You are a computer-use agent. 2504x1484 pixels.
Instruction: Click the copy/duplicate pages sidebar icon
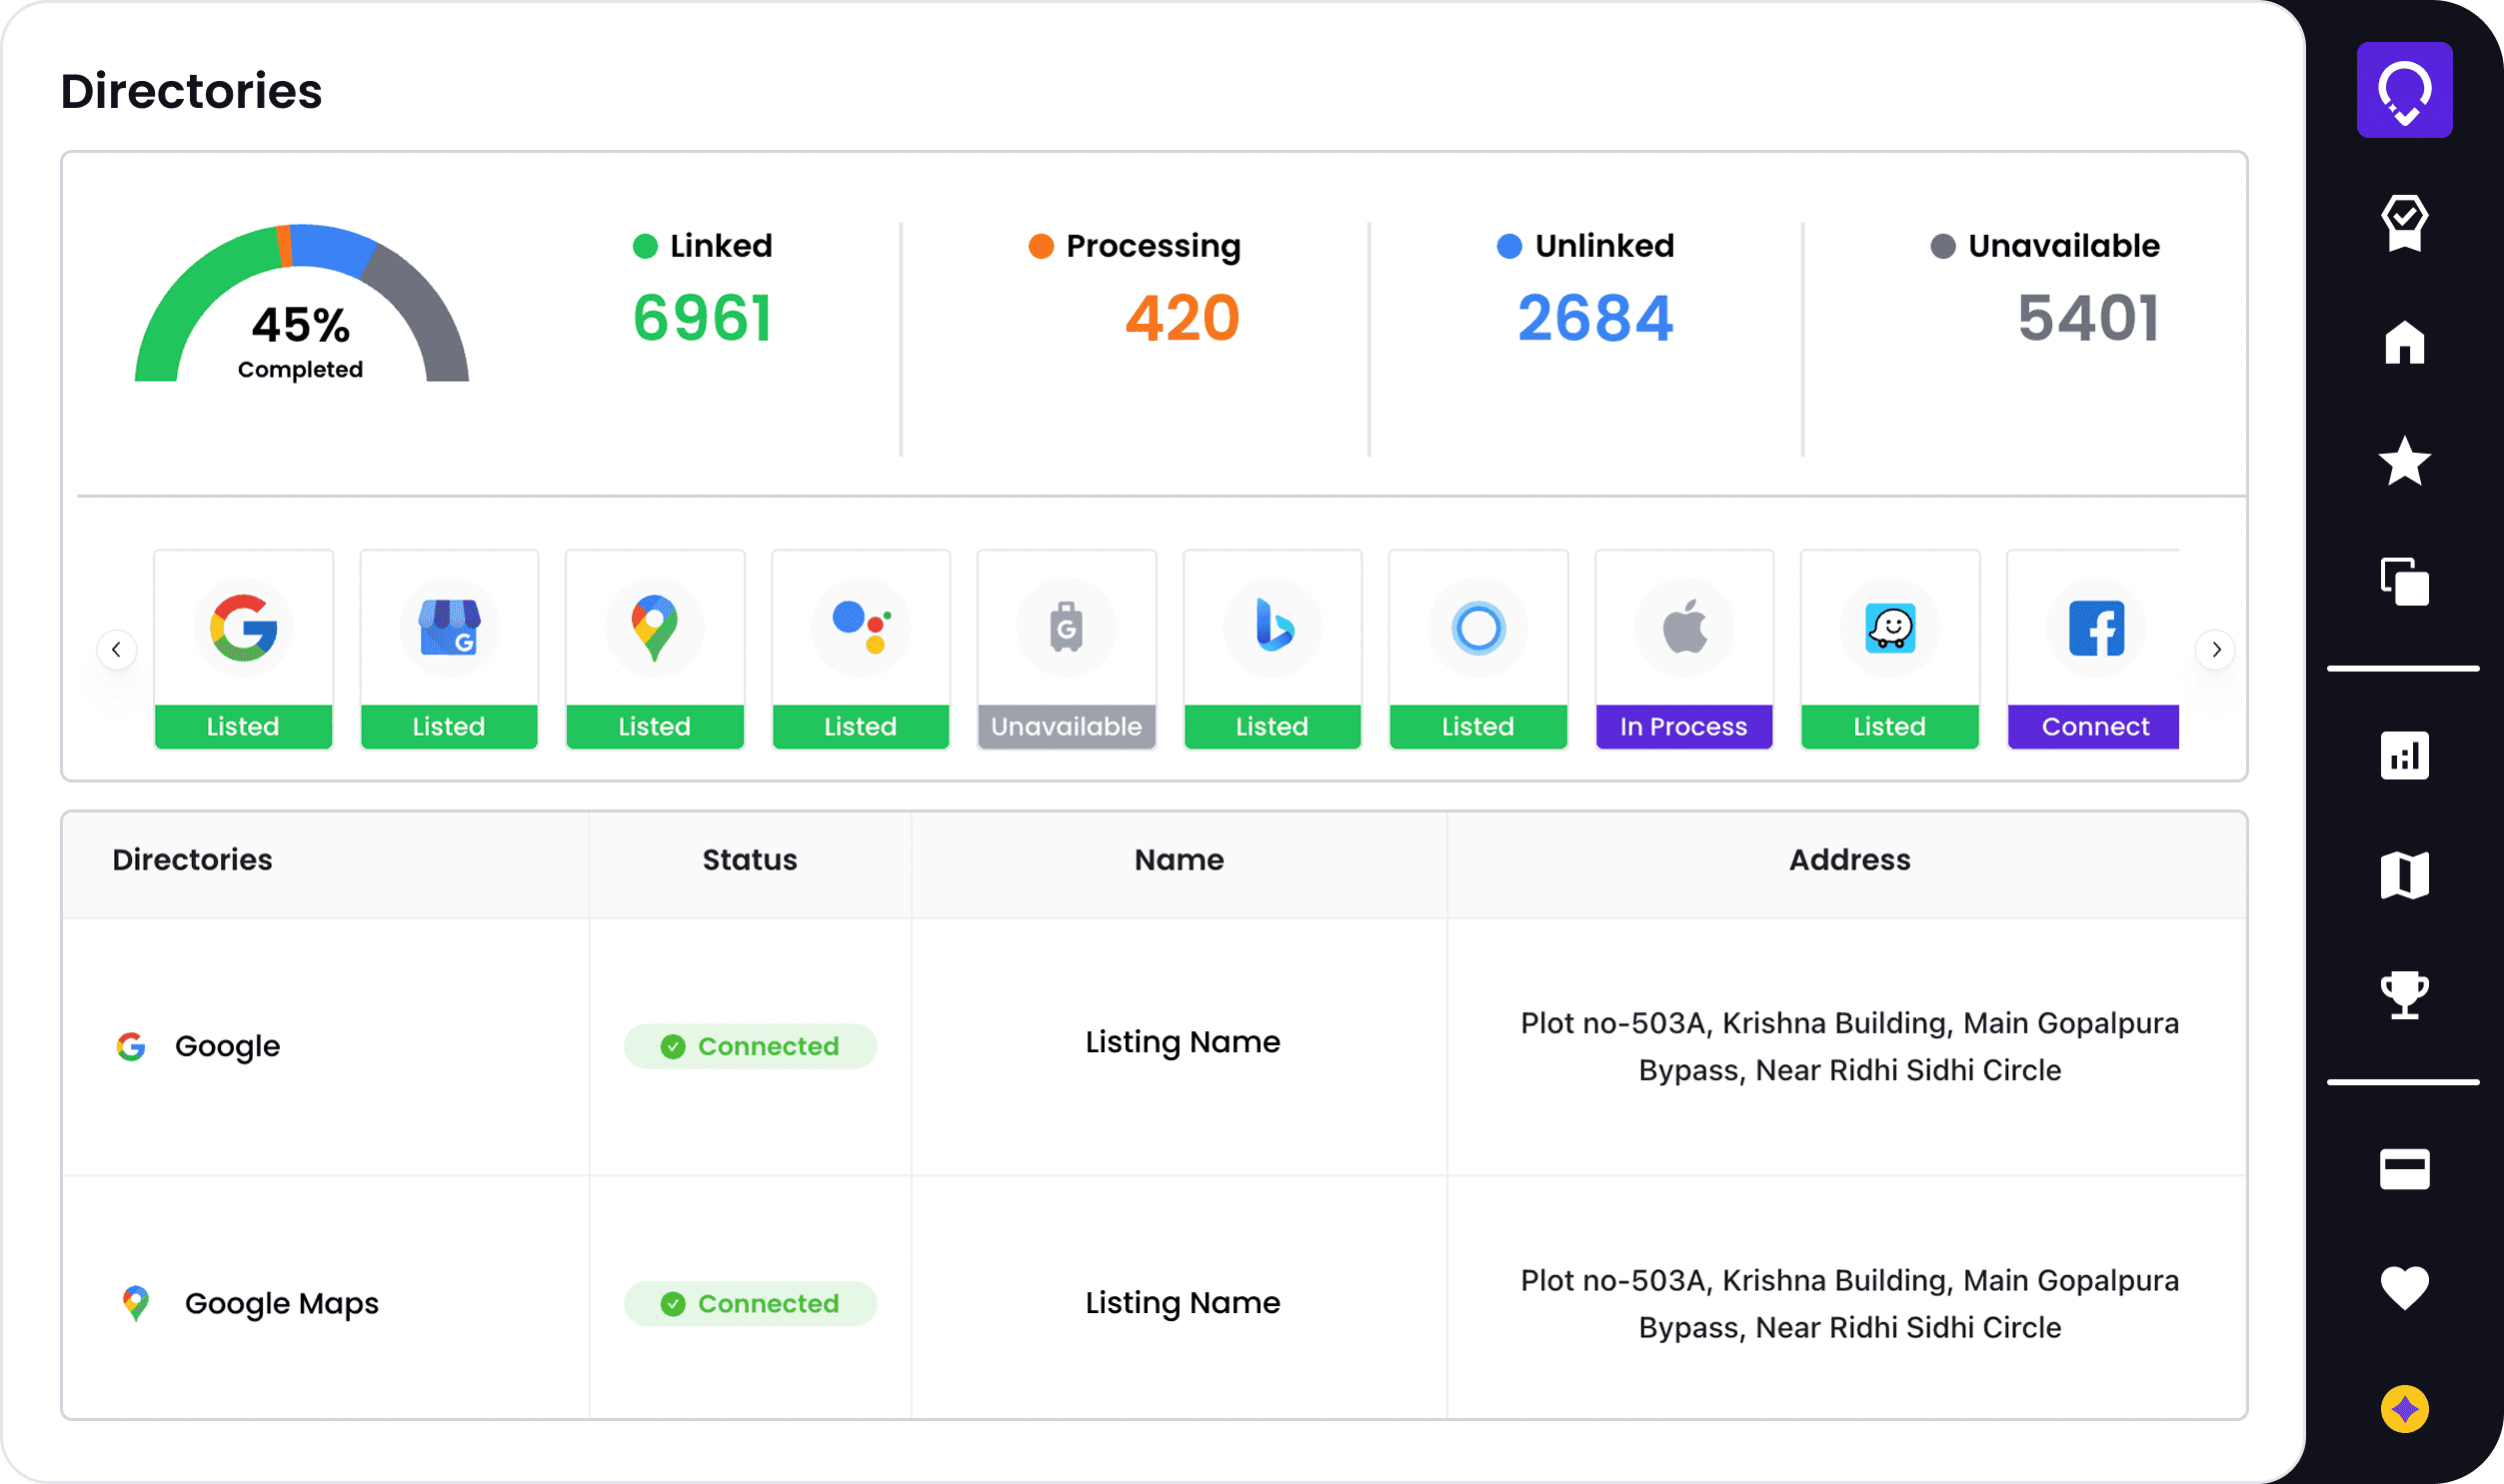(2403, 581)
